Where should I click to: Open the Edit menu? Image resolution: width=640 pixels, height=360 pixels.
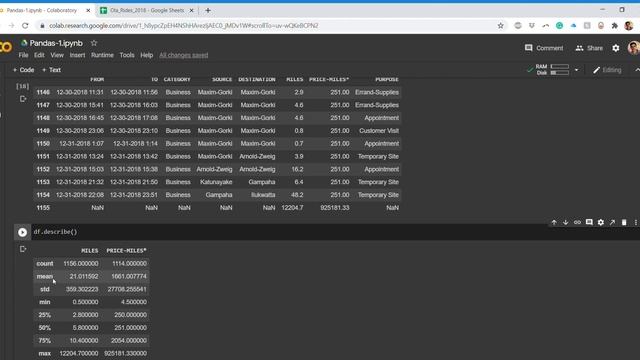pyautogui.click(x=39, y=55)
